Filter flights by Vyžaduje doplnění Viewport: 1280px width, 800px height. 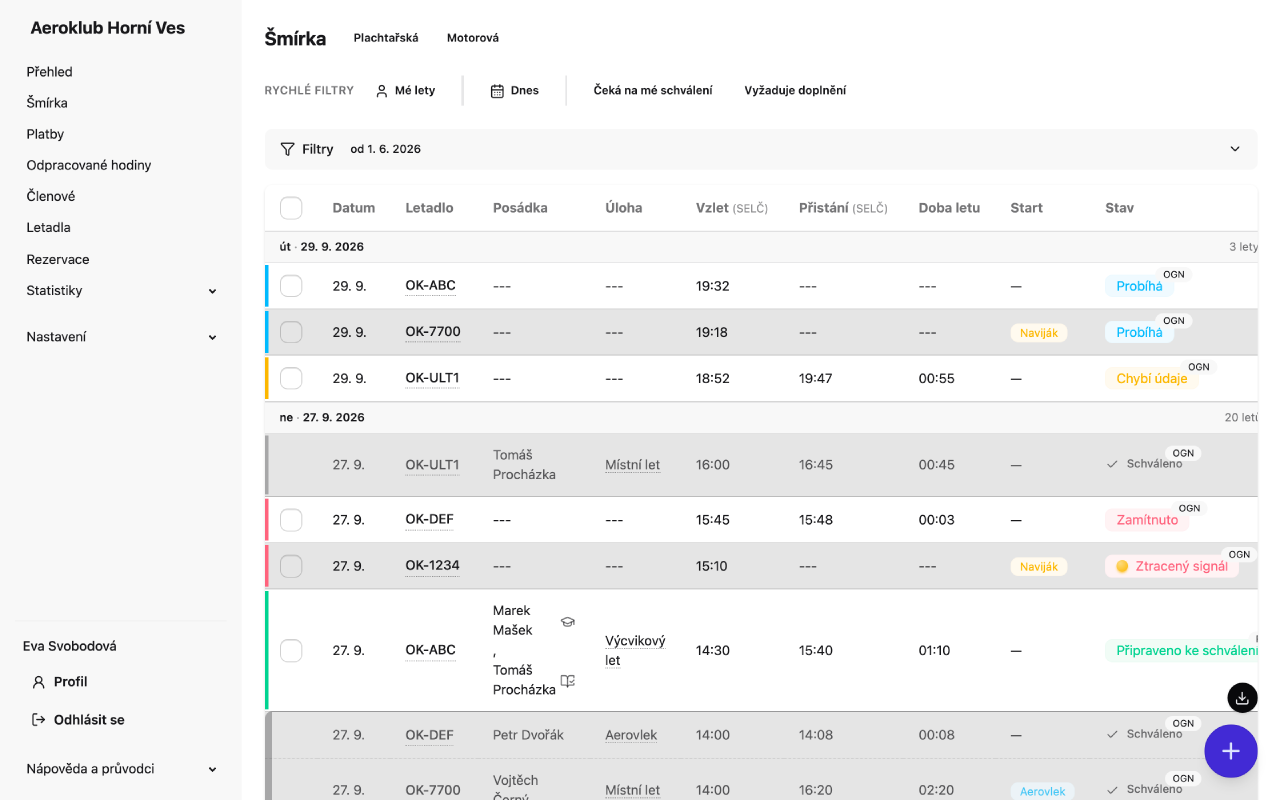(x=795, y=91)
